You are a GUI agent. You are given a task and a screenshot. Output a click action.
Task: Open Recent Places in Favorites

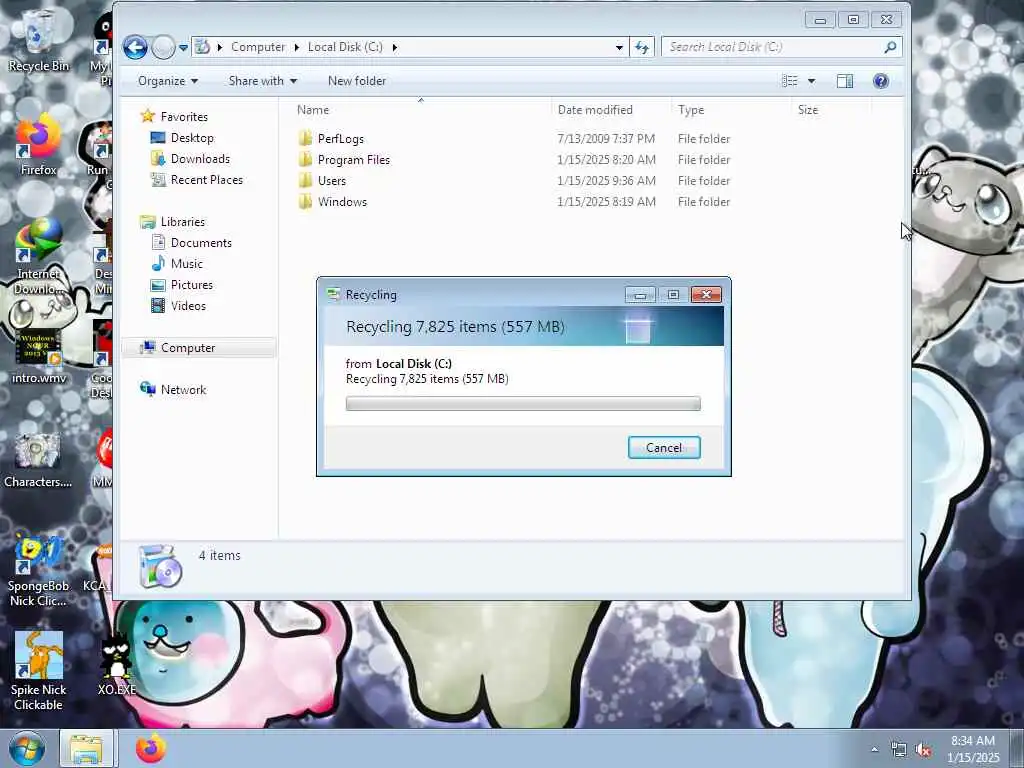pyautogui.click(x=206, y=180)
